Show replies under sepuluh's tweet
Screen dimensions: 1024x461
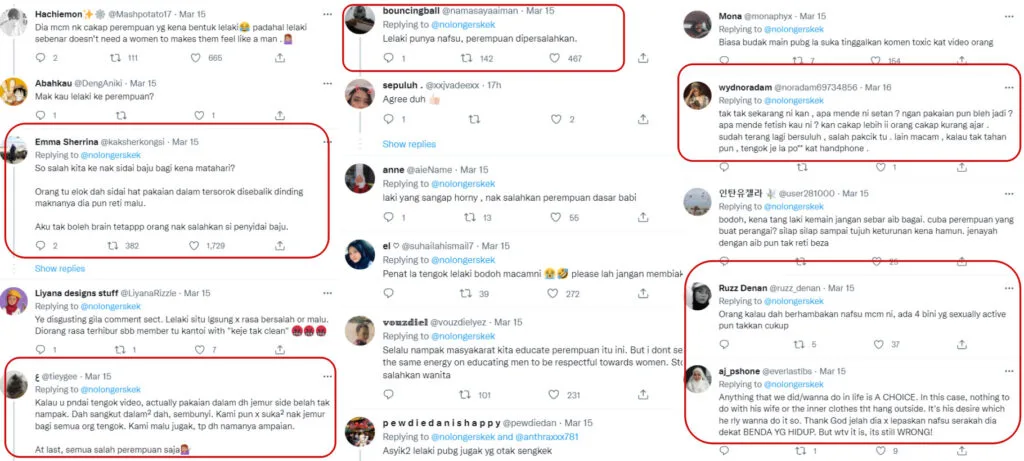(409, 145)
